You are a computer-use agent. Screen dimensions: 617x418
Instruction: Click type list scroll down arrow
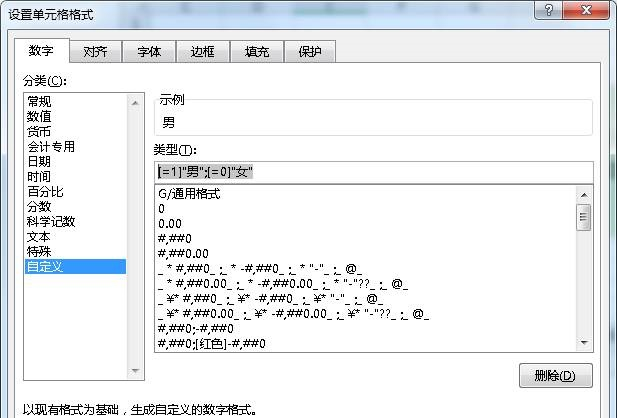[584, 343]
